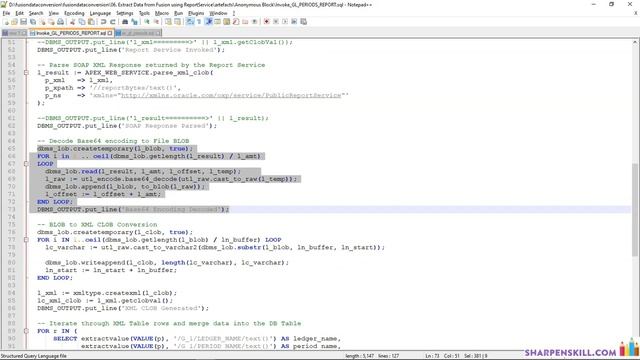Undo the last edit using Undo icon

click(103, 22)
